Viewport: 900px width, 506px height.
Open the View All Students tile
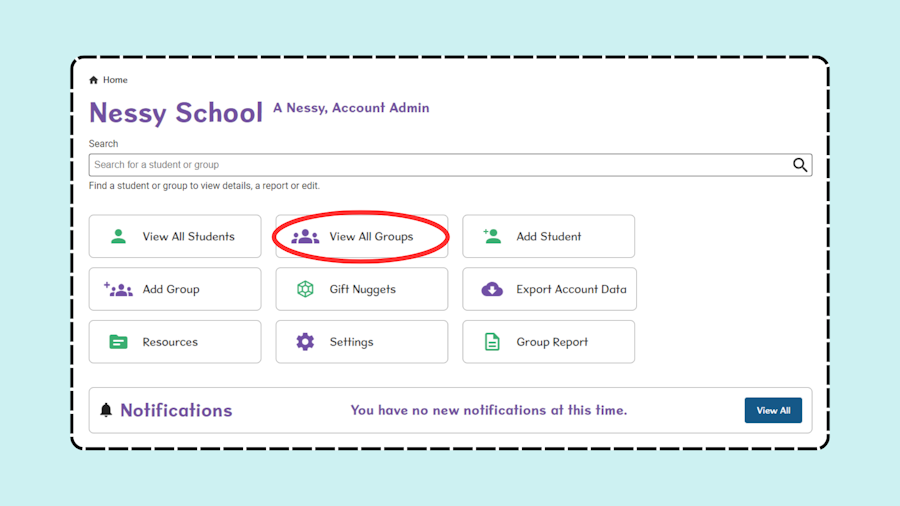click(x=175, y=236)
